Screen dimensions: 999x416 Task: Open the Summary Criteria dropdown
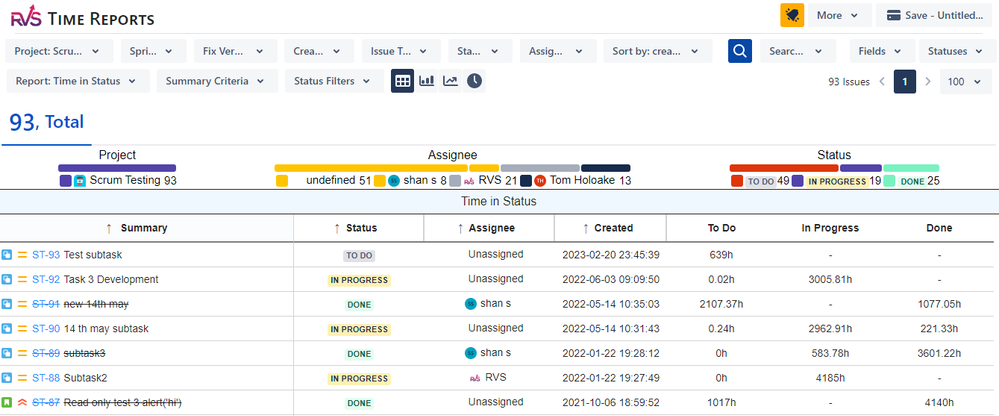[x=217, y=81]
